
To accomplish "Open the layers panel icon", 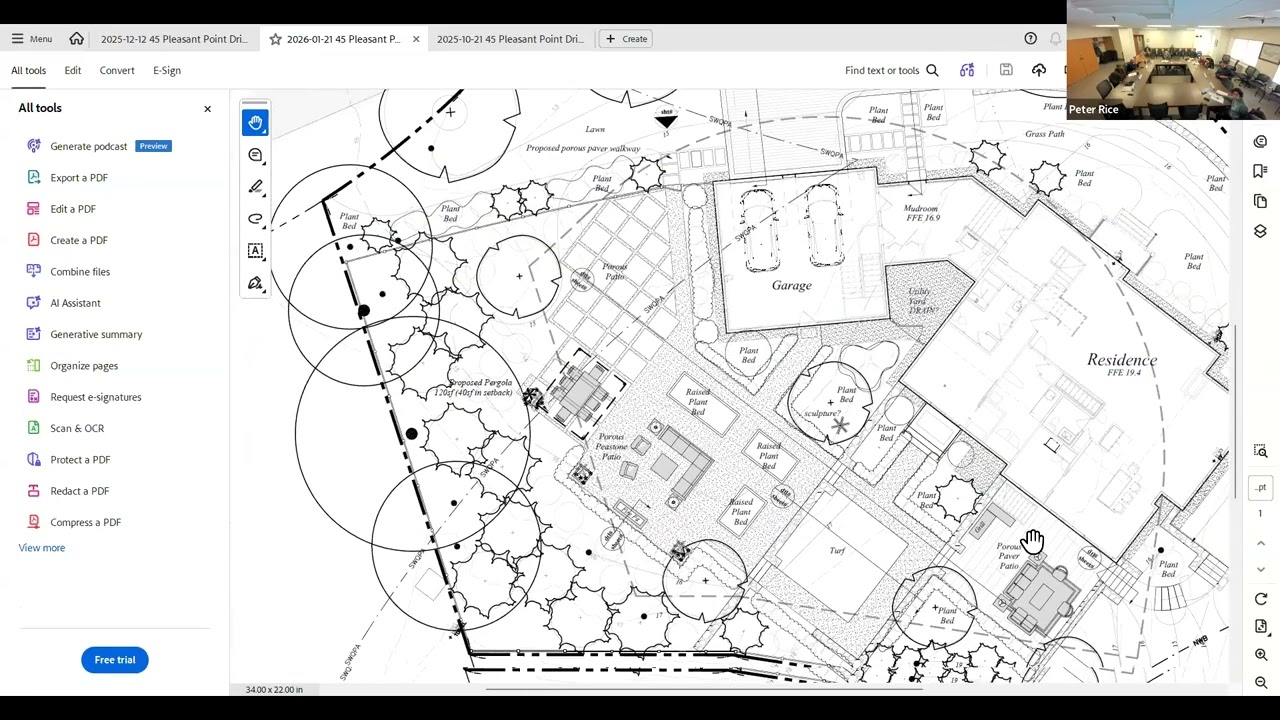I will [x=1260, y=231].
